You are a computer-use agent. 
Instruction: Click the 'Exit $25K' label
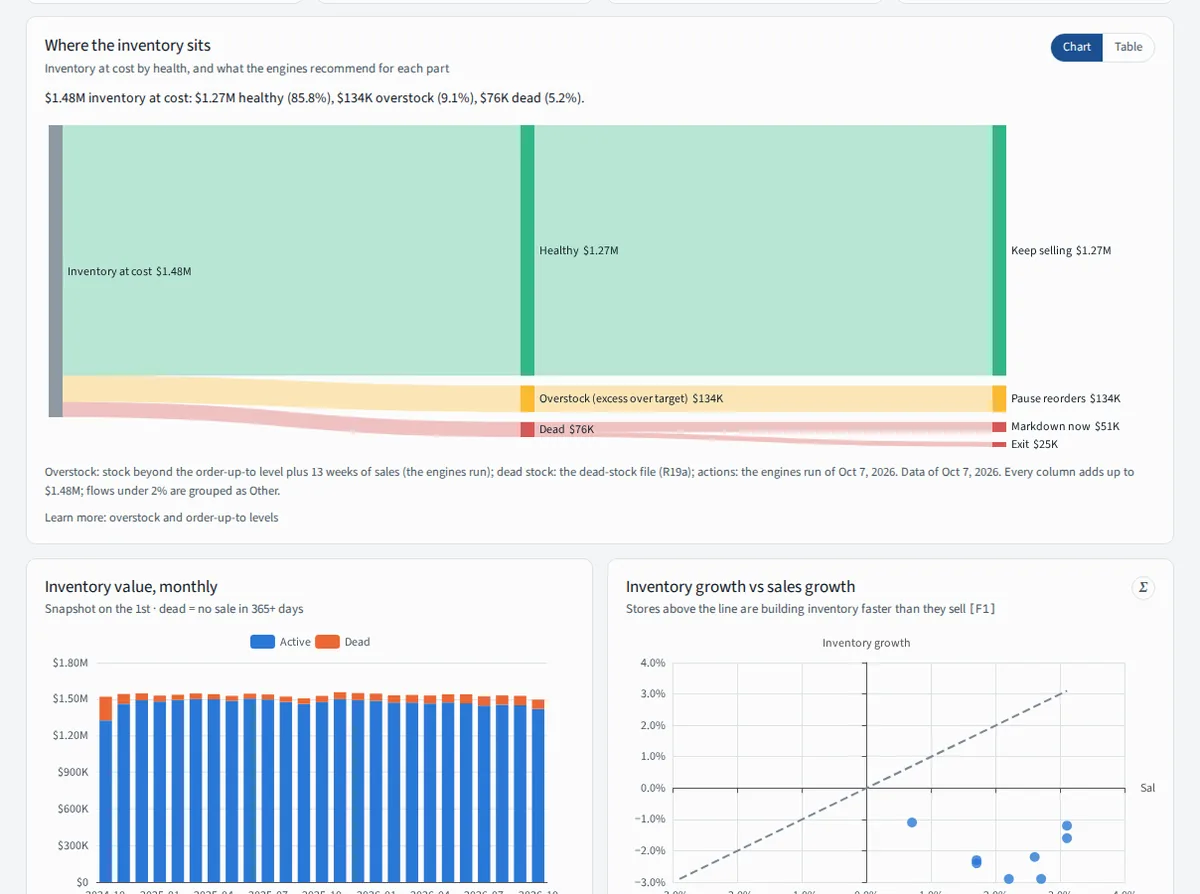1035,444
